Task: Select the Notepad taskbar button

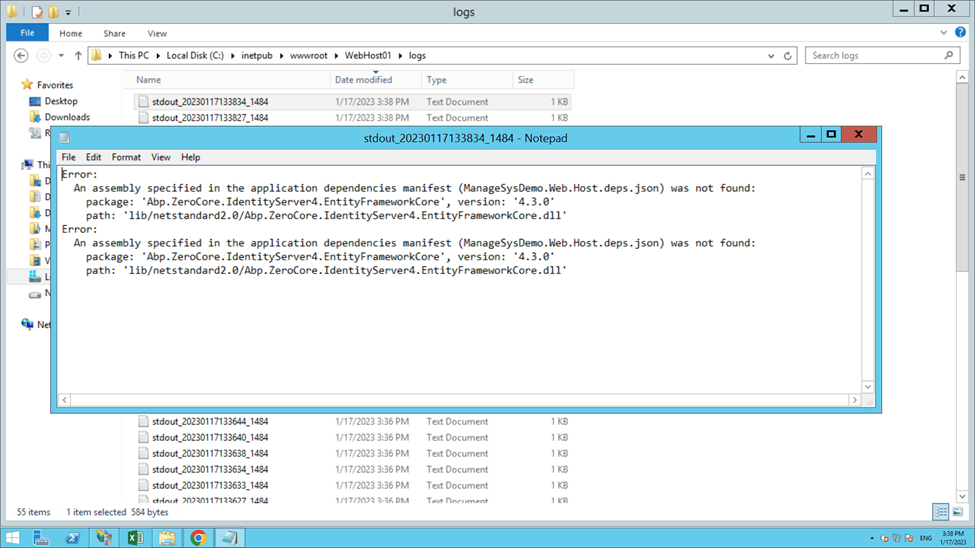Action: tap(229, 537)
